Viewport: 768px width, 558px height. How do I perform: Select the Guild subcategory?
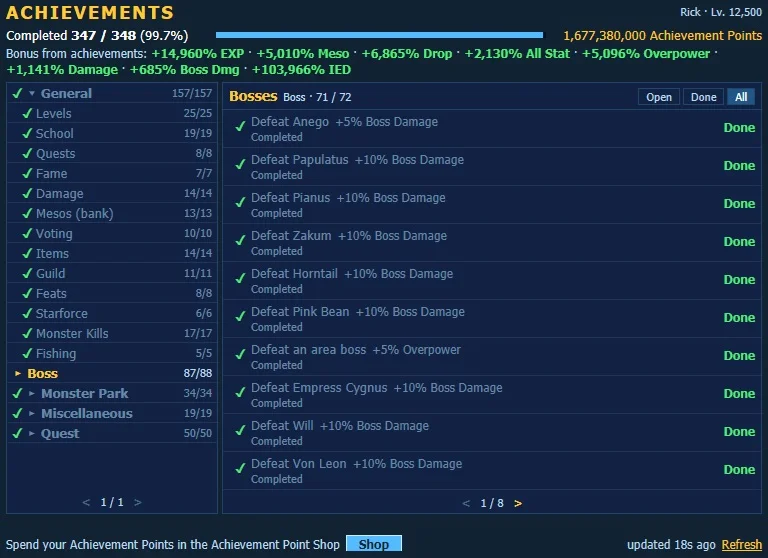(x=112, y=273)
